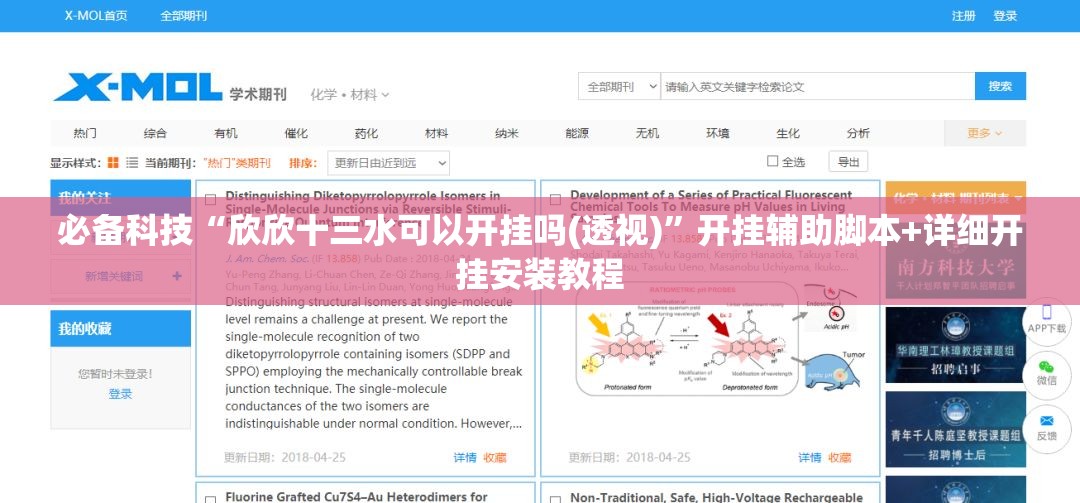
Task: Select the 能源 category tab
Action: pyautogui.click(x=577, y=133)
